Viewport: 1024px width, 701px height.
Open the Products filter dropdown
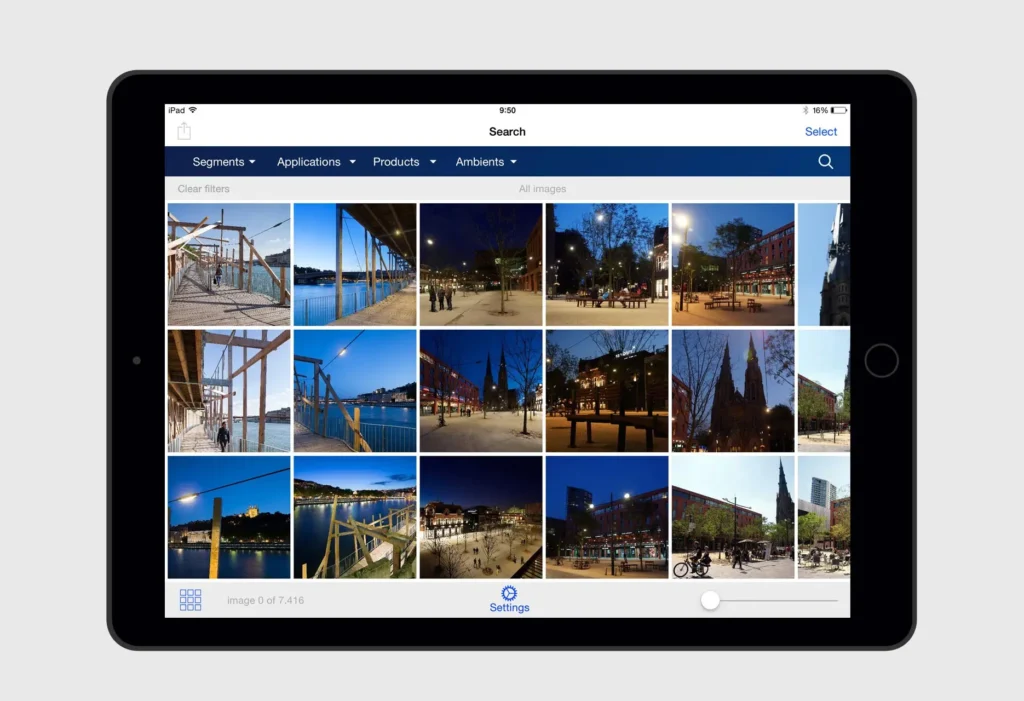[404, 161]
